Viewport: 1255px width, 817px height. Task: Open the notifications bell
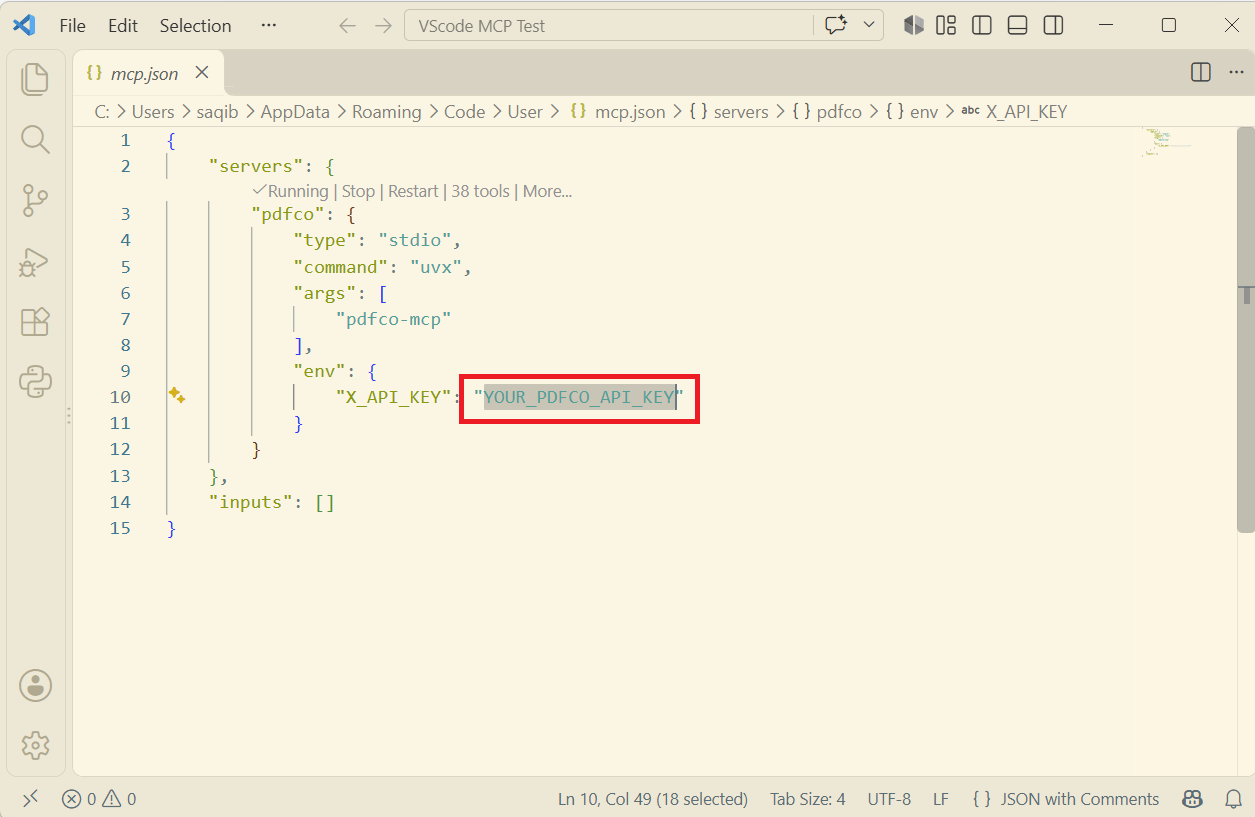click(x=1234, y=799)
